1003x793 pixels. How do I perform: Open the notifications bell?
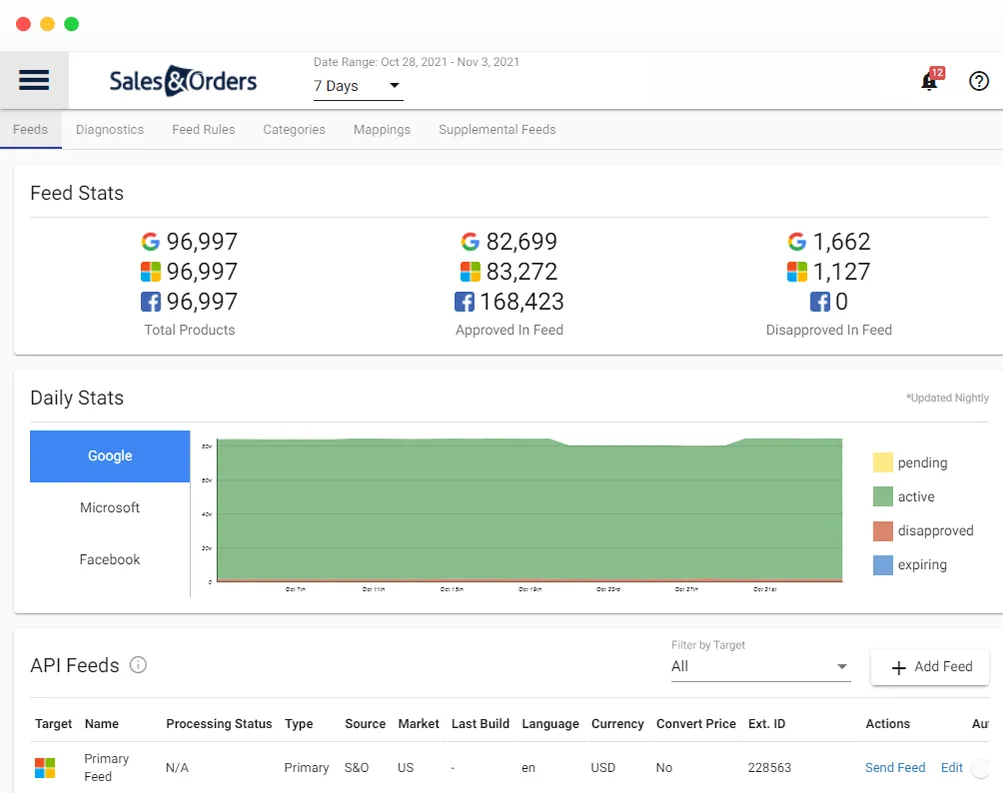tap(929, 81)
